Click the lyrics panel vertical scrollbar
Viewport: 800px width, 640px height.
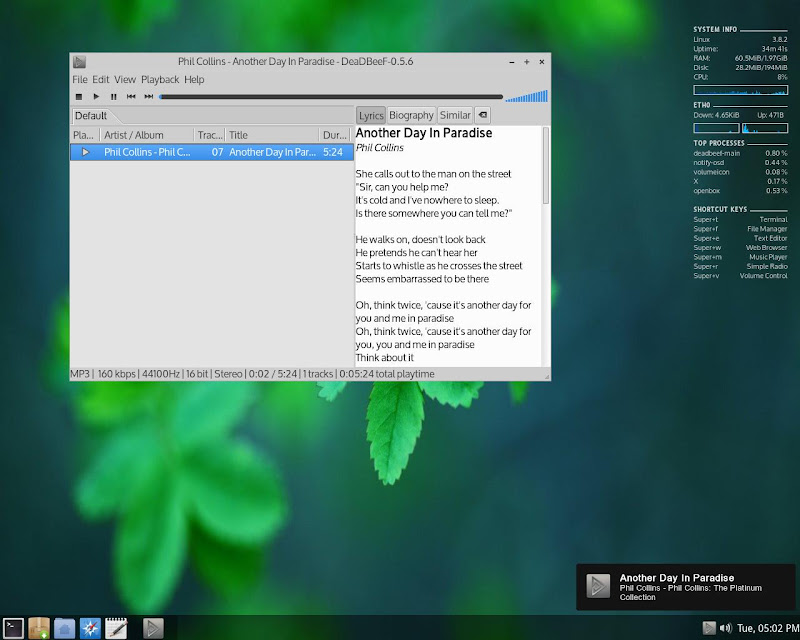point(545,165)
